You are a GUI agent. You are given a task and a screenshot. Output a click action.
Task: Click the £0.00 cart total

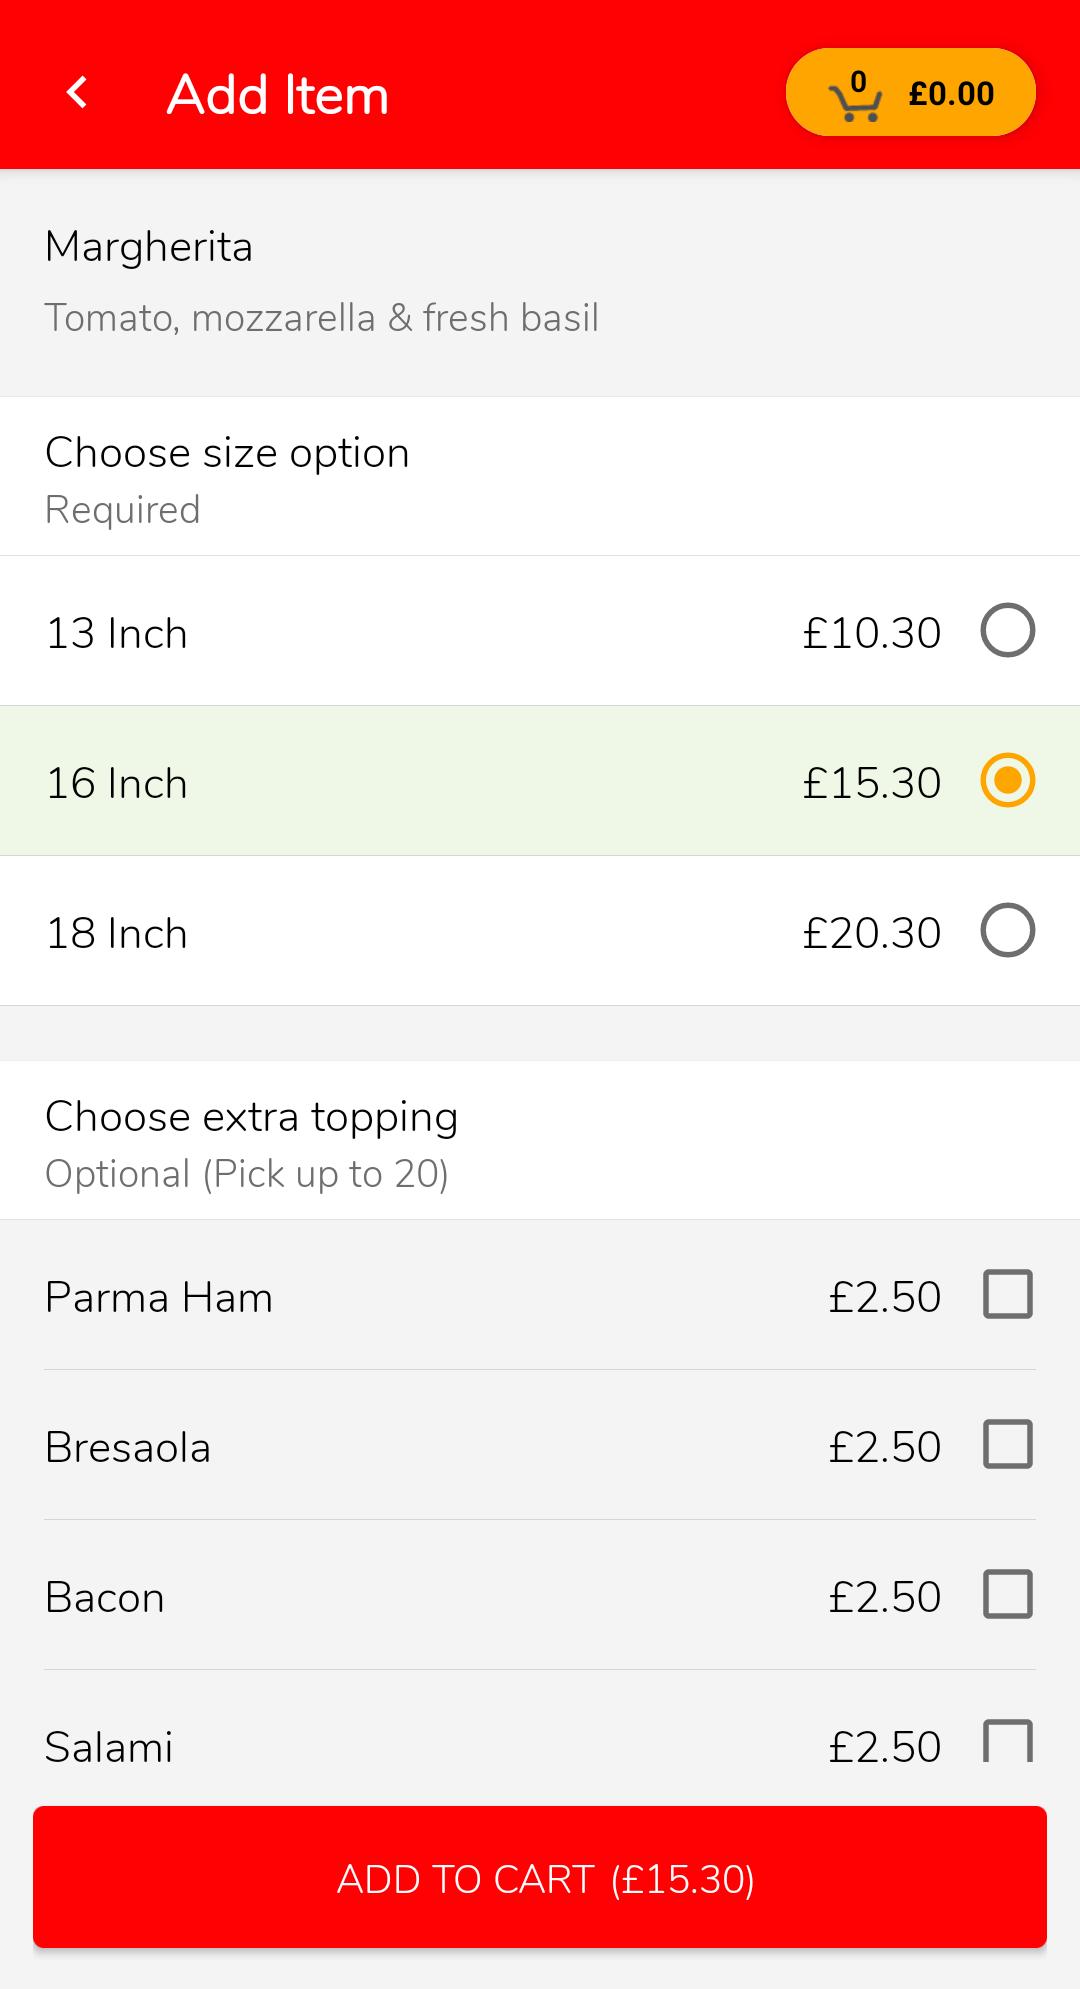coord(951,94)
